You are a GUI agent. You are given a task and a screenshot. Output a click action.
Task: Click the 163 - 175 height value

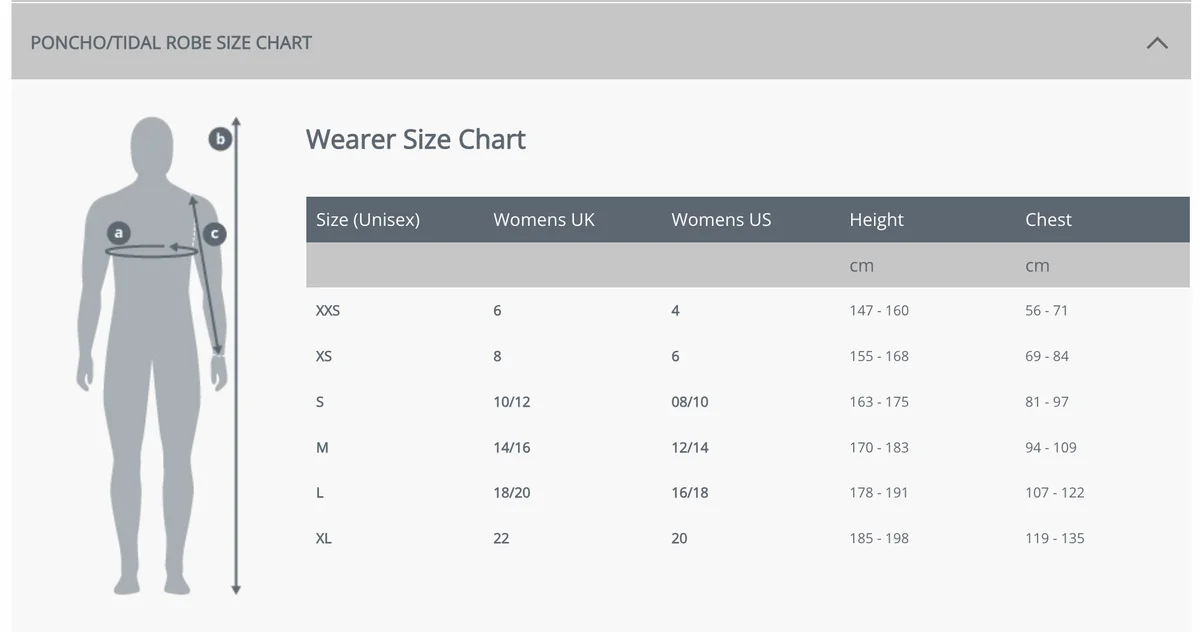879,402
